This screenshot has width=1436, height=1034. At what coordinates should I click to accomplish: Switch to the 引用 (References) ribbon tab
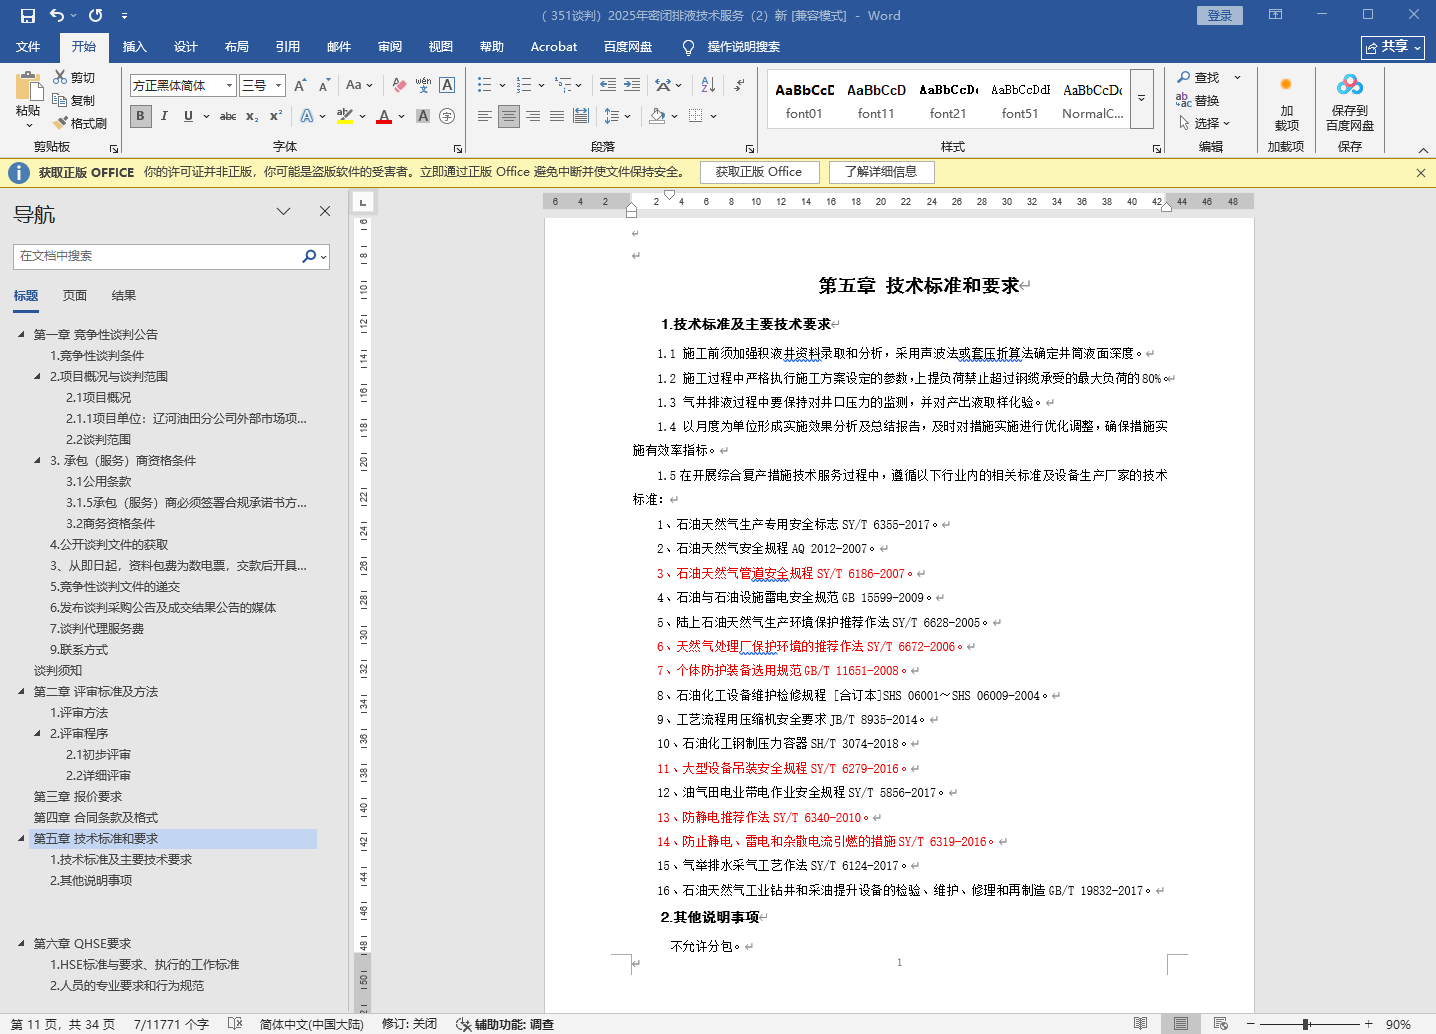pyautogui.click(x=288, y=47)
